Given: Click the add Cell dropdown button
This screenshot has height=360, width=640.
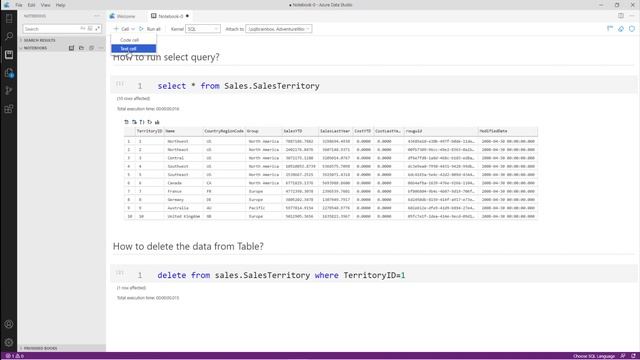Looking at the screenshot, I should (x=124, y=29).
